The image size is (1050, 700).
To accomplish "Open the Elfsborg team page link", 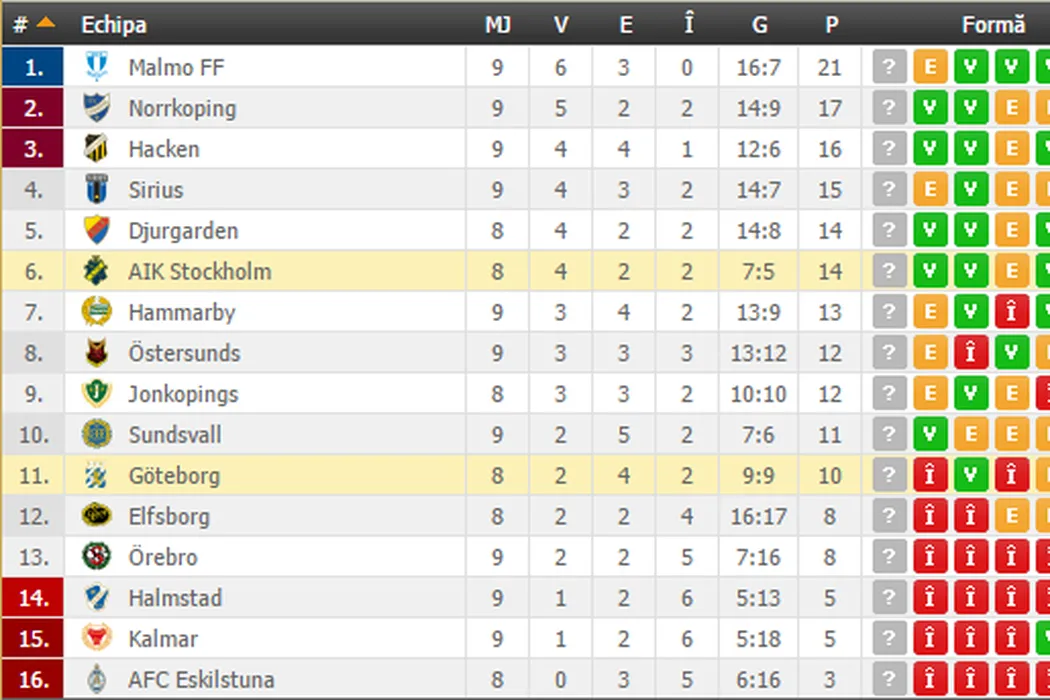I will (x=169, y=517).
